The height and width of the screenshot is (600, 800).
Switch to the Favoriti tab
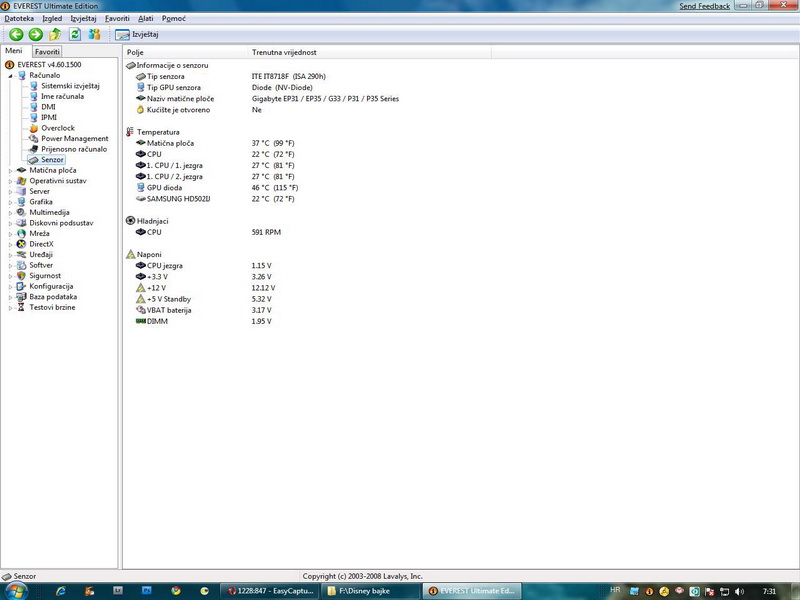click(x=47, y=51)
